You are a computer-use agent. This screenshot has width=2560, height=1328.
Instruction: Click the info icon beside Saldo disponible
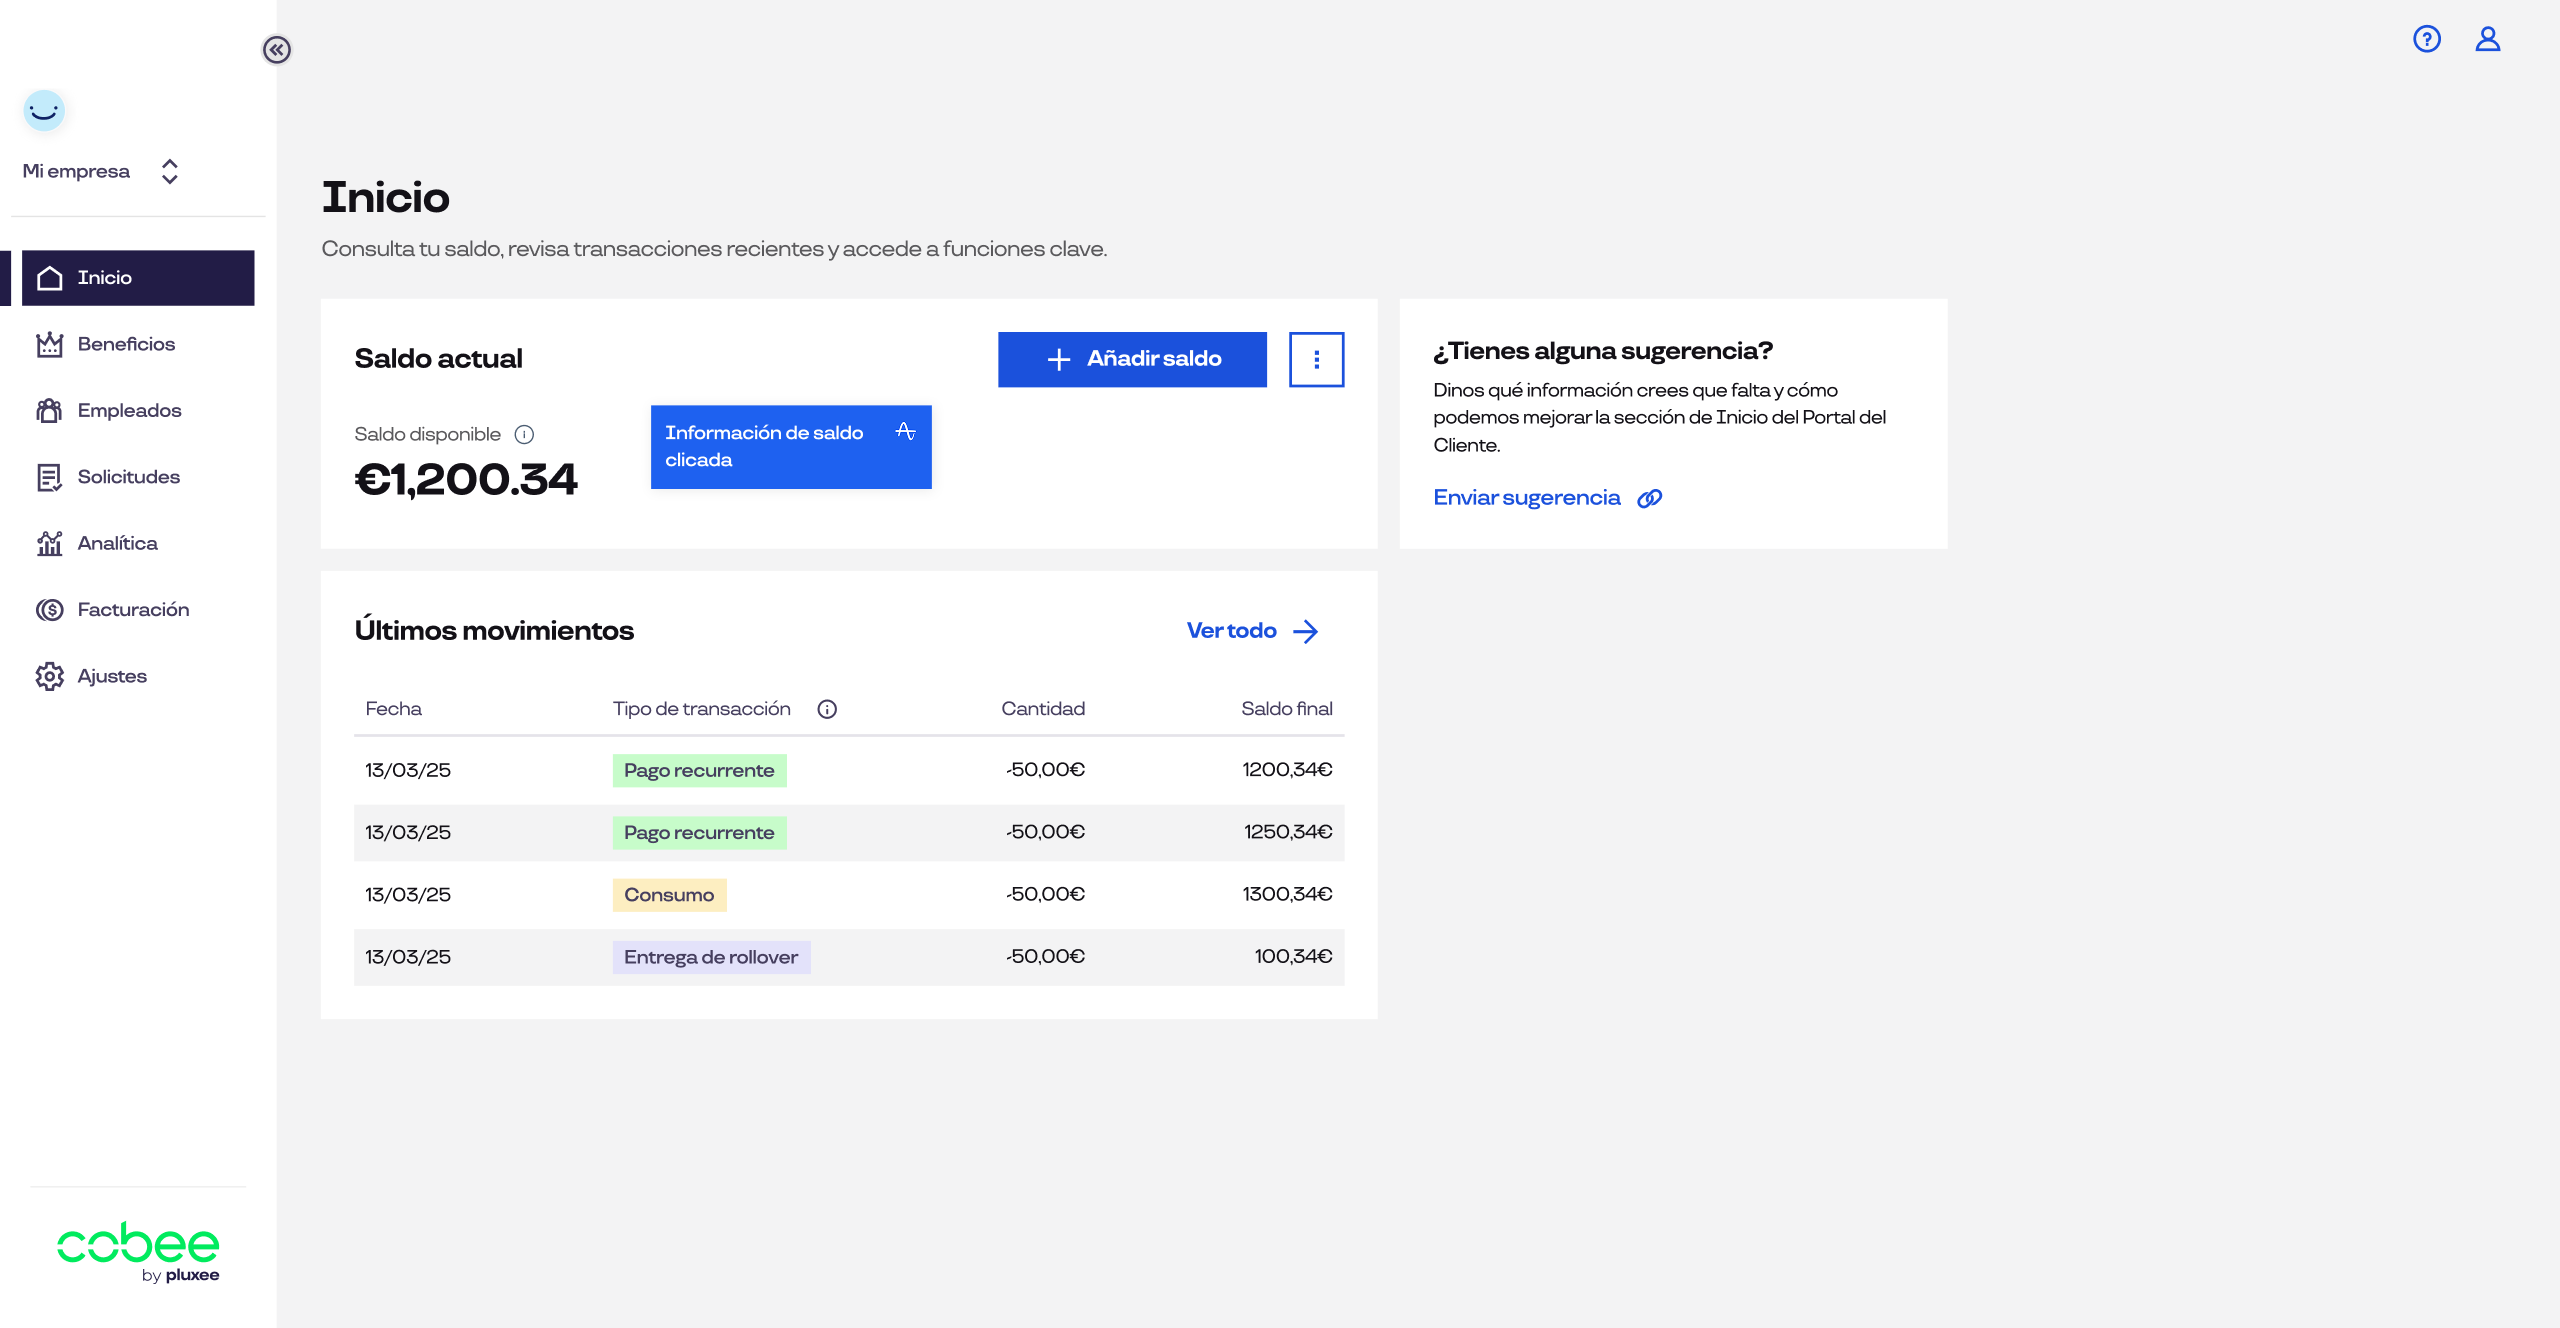(x=524, y=434)
